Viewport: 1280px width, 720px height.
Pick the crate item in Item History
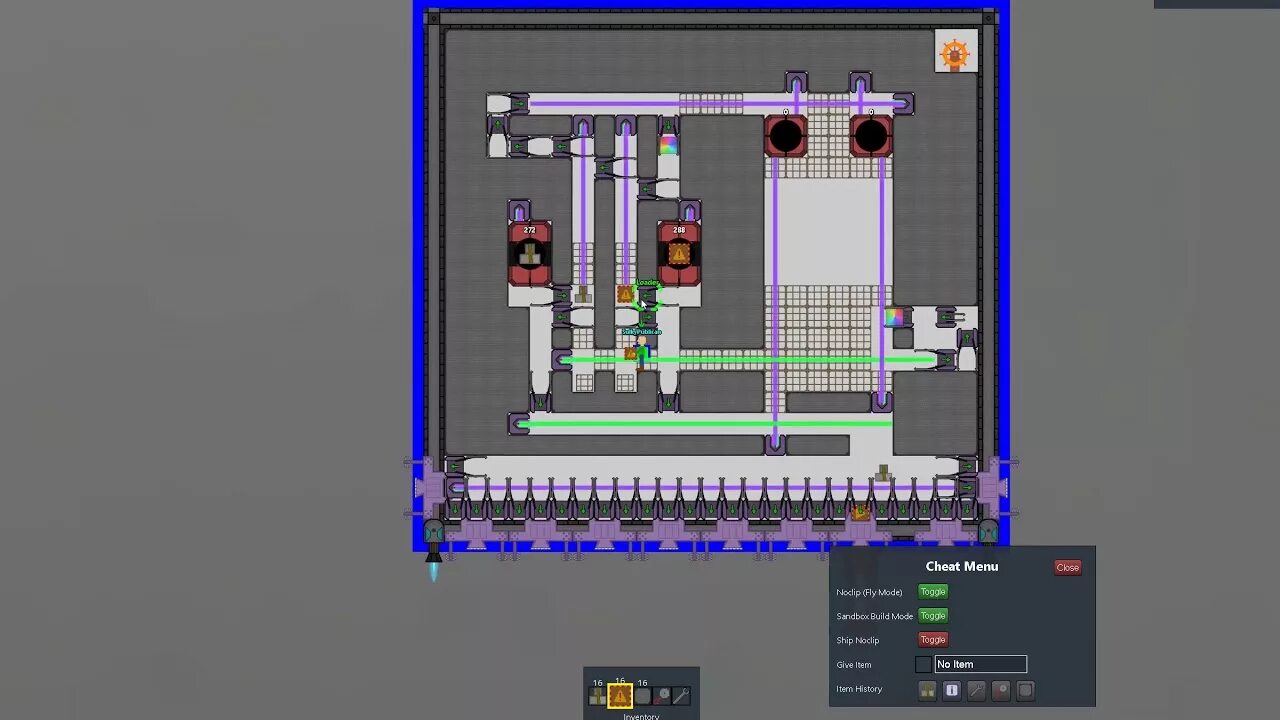pyautogui.click(x=927, y=690)
